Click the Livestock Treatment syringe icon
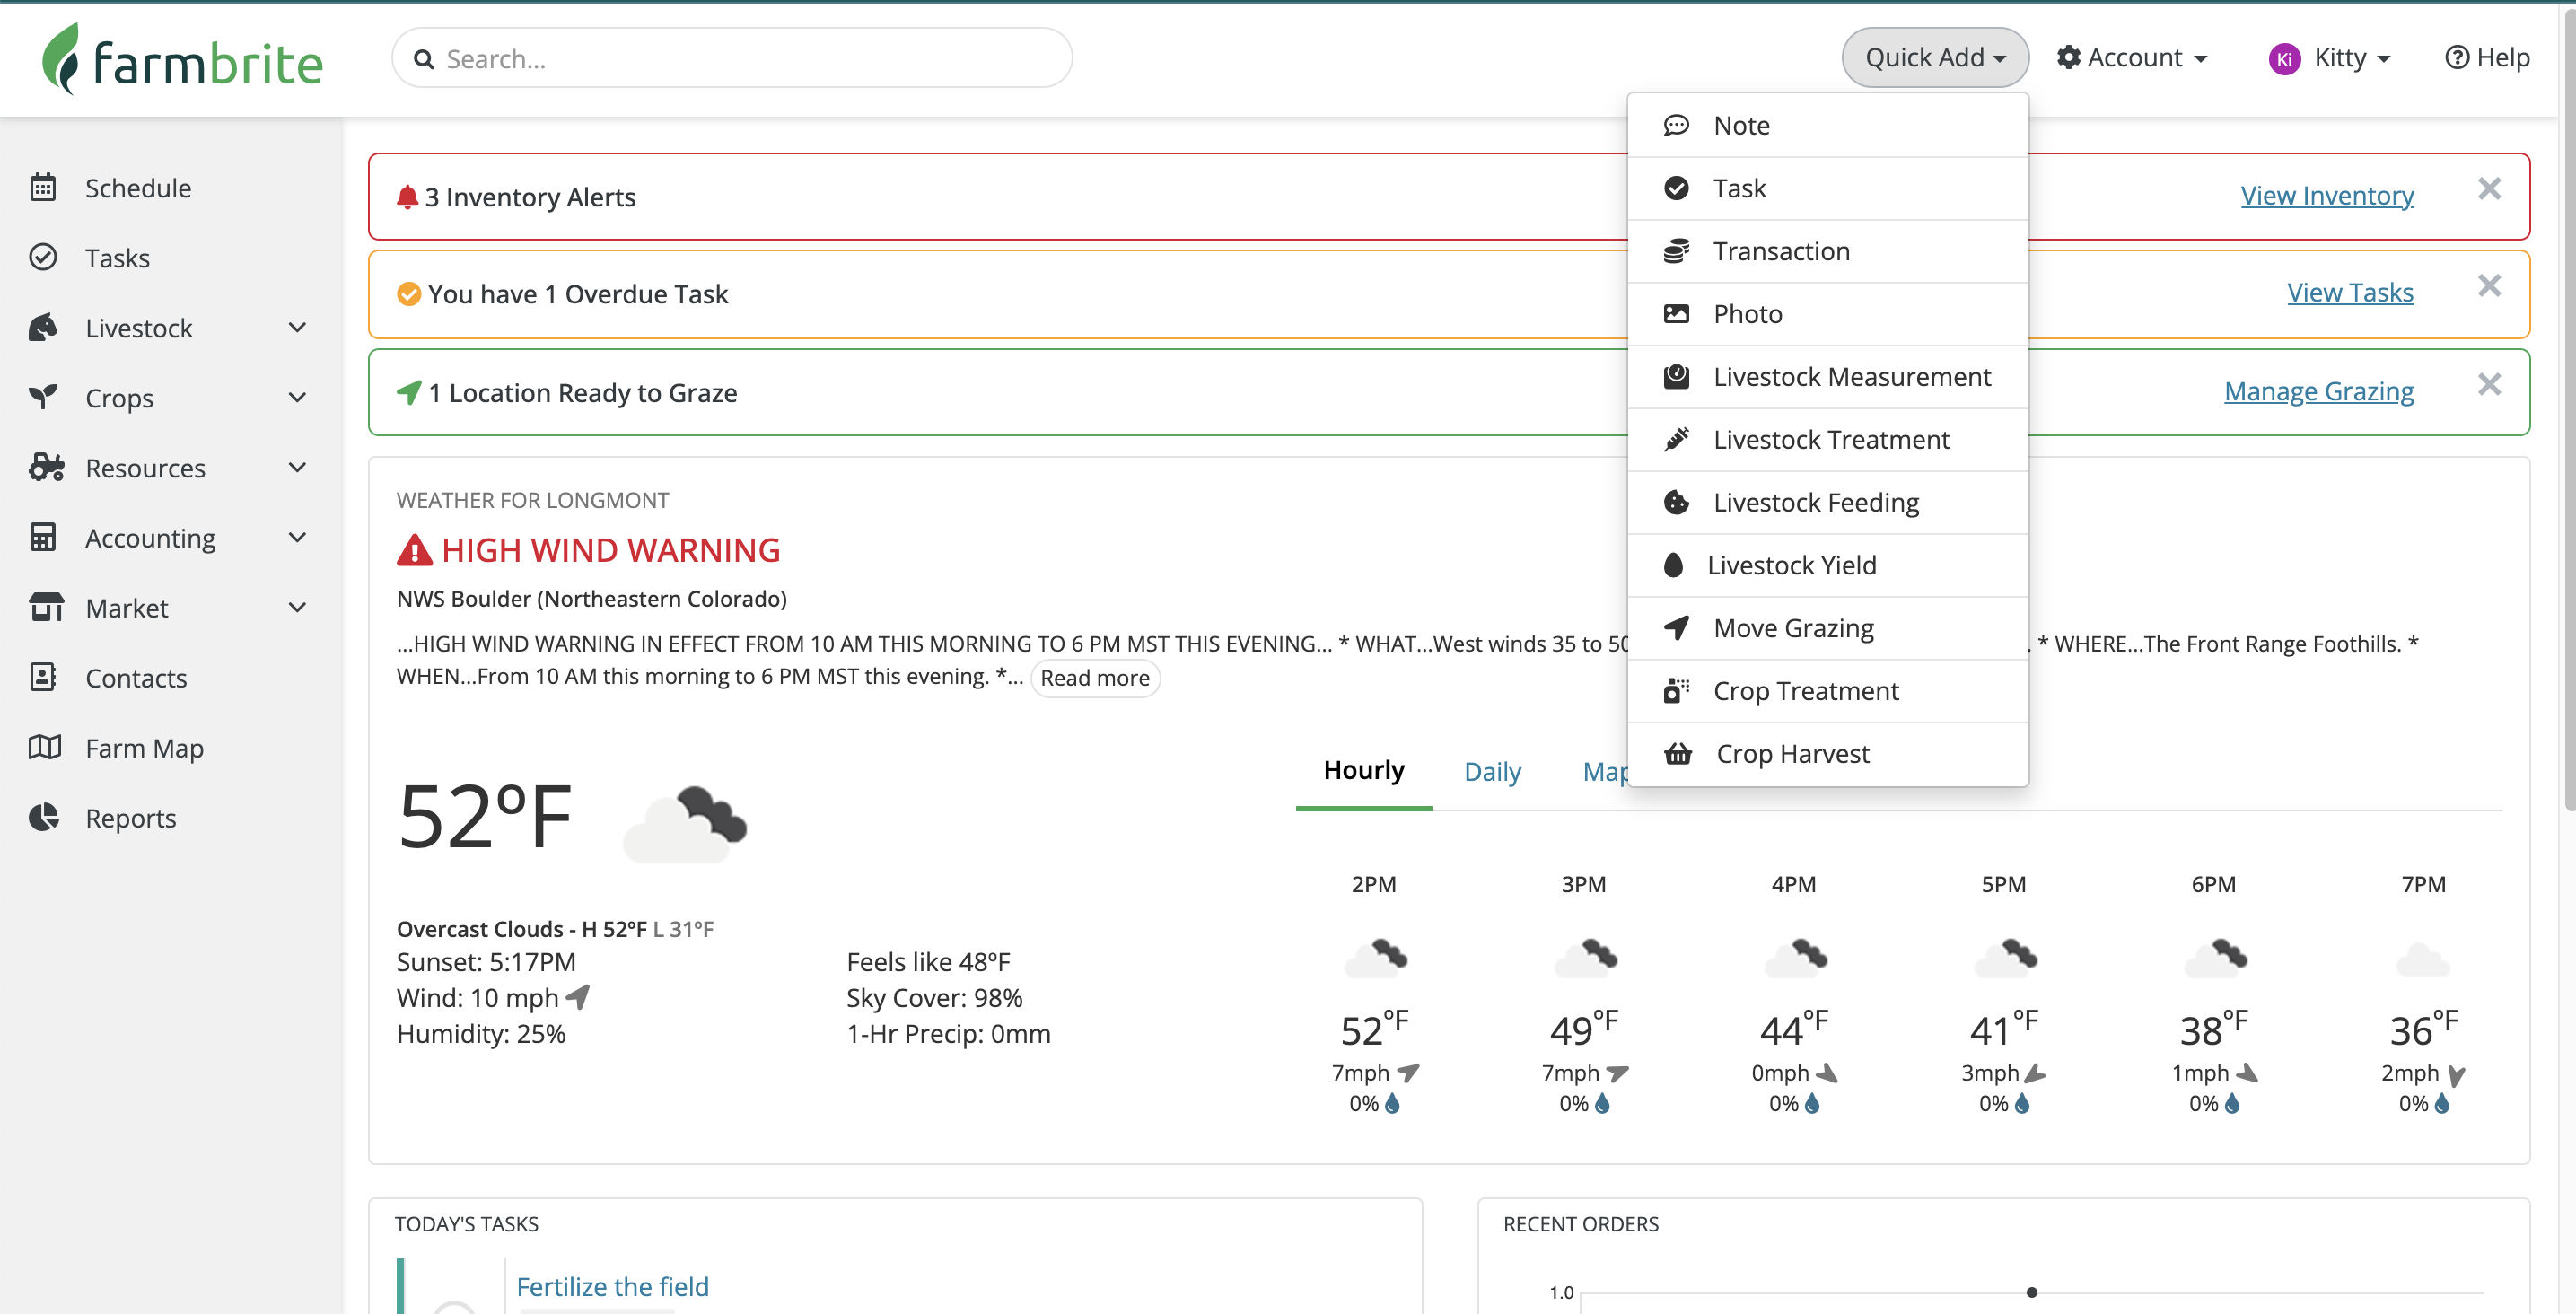The width and height of the screenshot is (2576, 1314). click(x=1676, y=439)
